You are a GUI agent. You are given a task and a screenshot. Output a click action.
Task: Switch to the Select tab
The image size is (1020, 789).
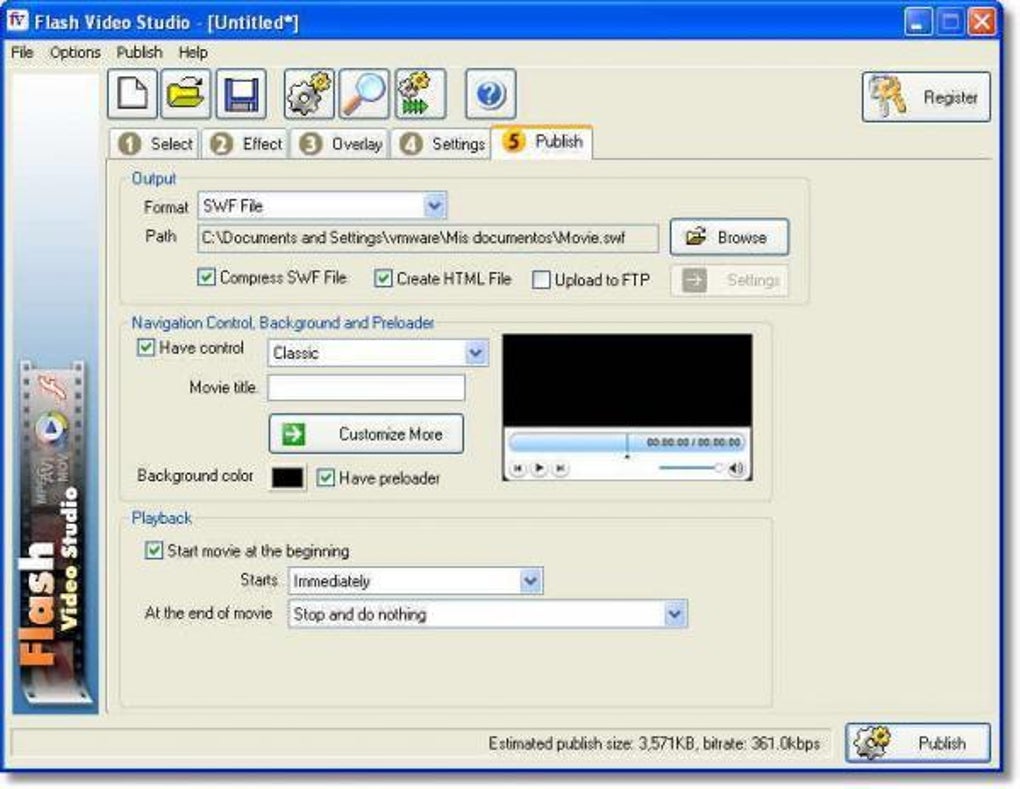click(155, 144)
